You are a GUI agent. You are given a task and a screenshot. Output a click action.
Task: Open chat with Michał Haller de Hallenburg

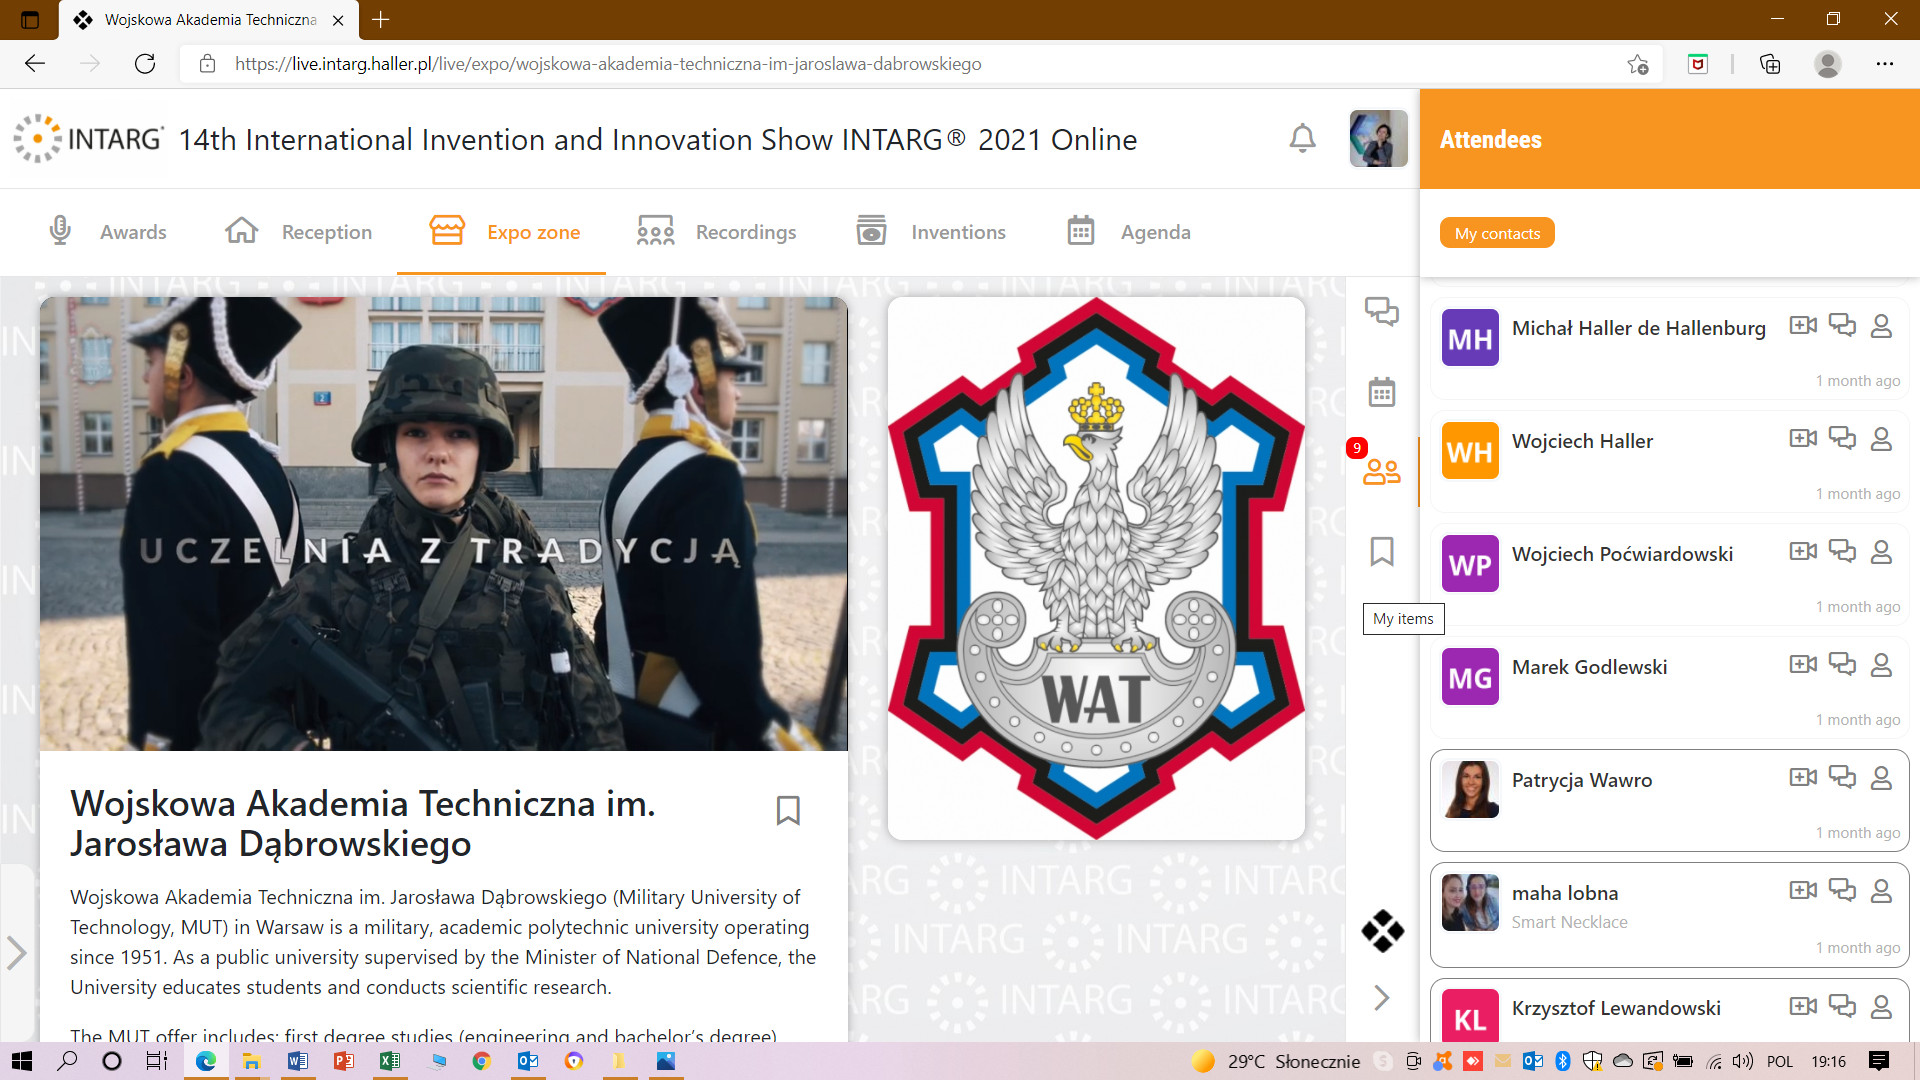coord(1842,325)
